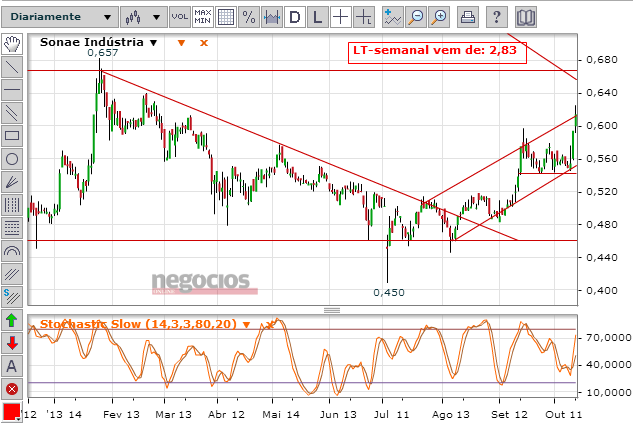The width and height of the screenshot is (633, 430).
Task: Toggle the VOL volume display
Action: 180,17
